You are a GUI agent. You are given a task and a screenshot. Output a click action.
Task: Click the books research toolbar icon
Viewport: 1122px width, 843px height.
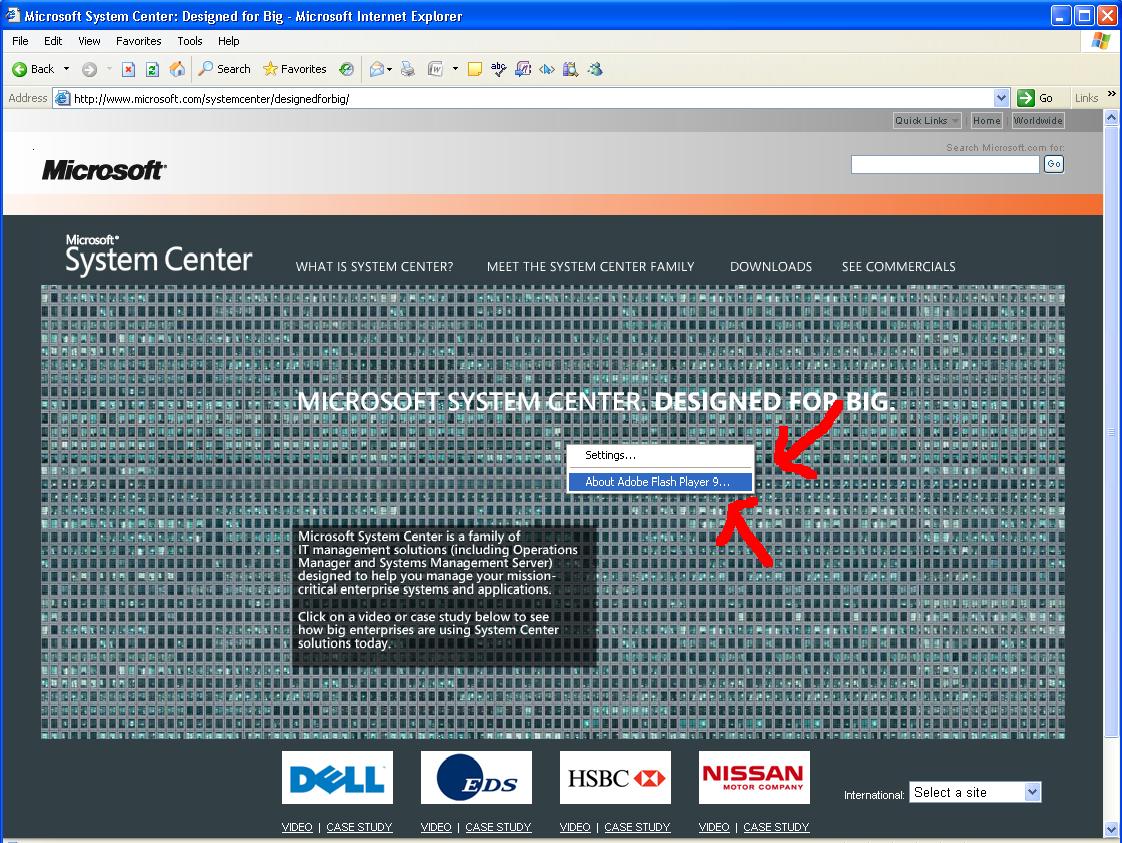tap(570, 69)
